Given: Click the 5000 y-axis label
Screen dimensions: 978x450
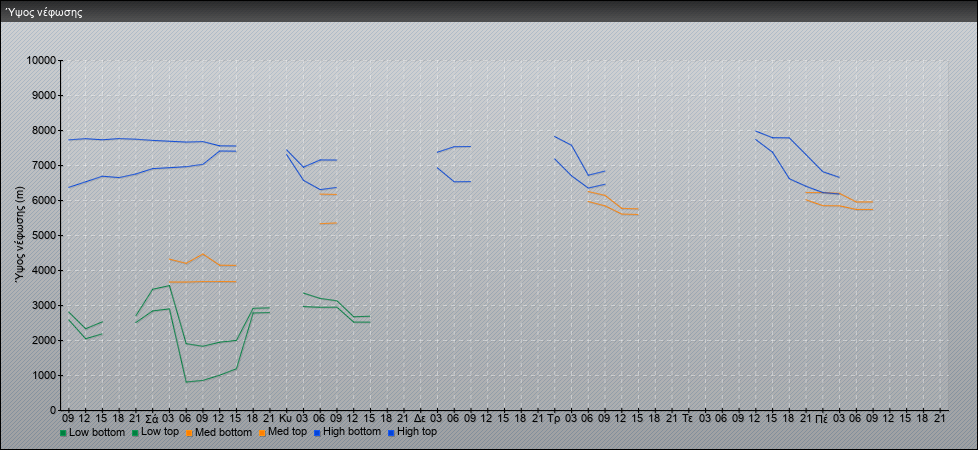Looking at the screenshot, I should click(x=44, y=235).
